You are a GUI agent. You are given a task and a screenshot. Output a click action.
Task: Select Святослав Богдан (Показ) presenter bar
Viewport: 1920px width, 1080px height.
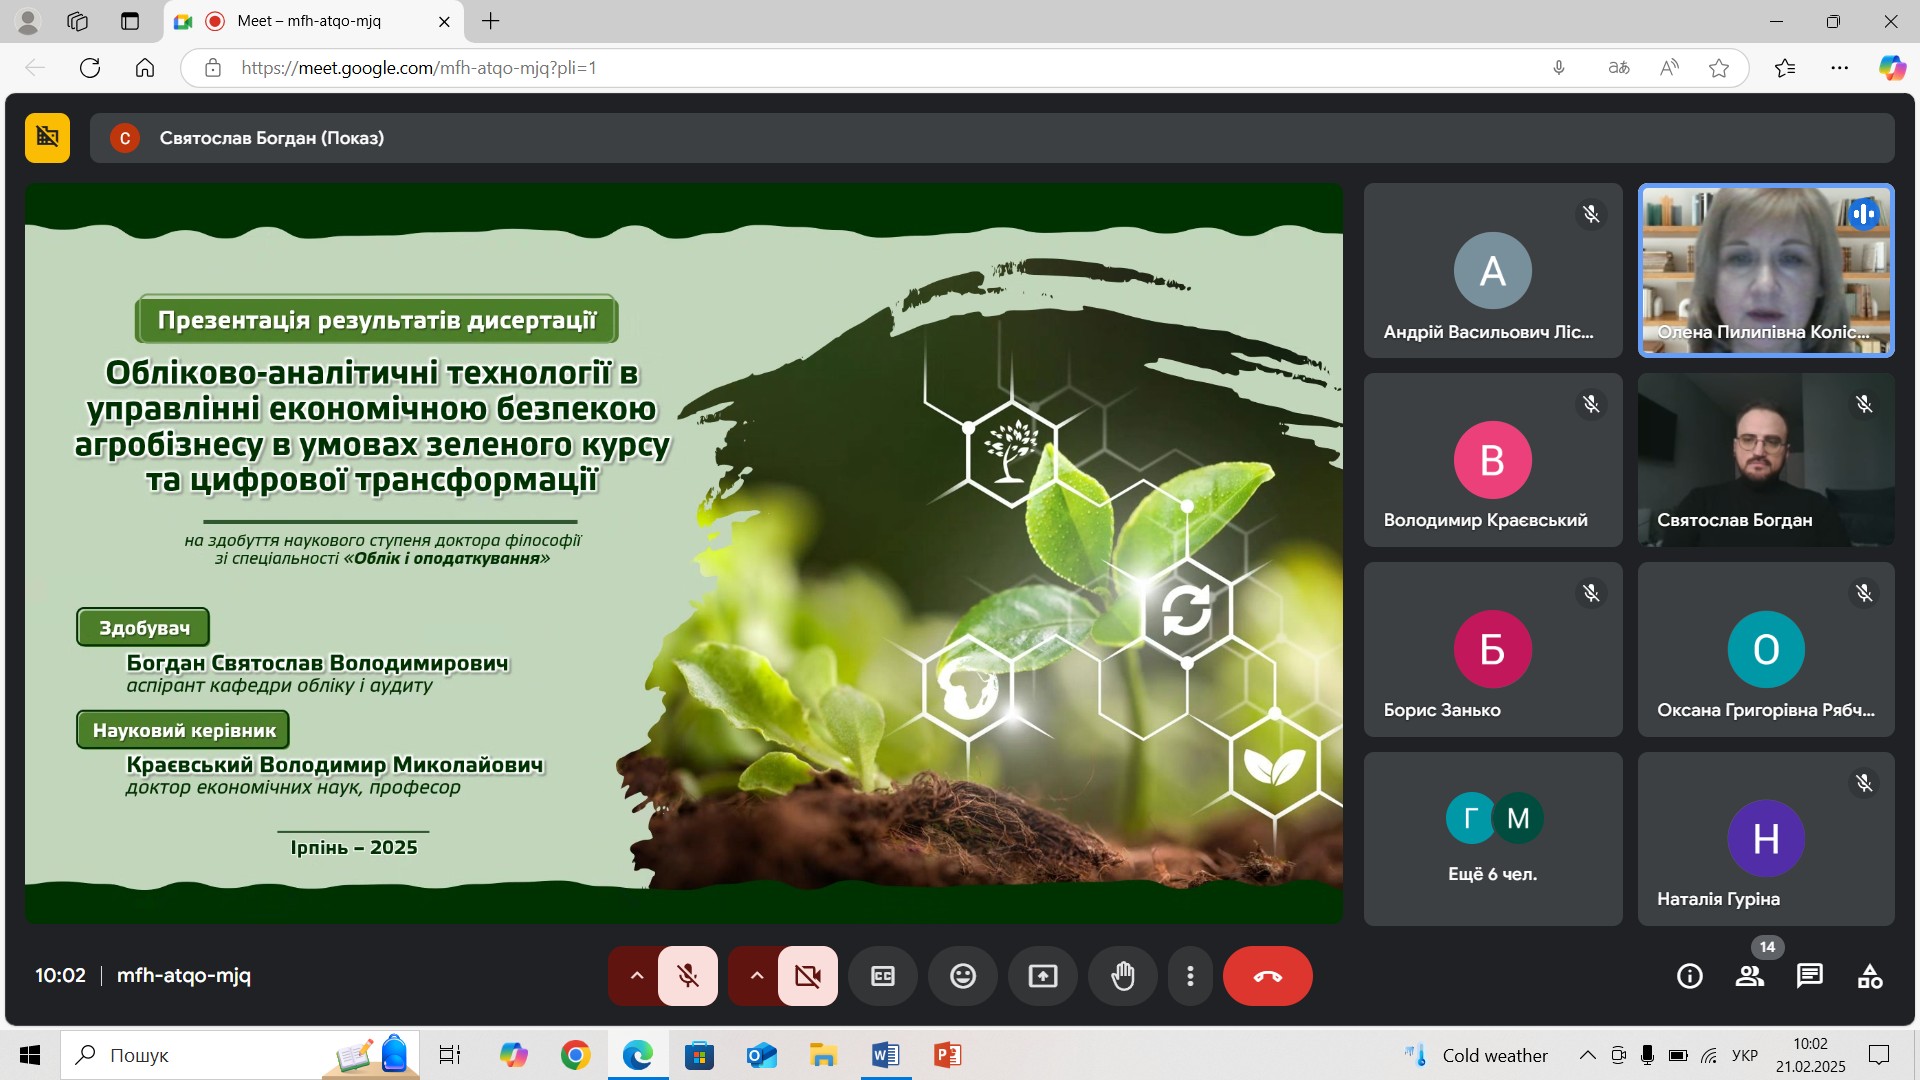pyautogui.click(x=992, y=137)
